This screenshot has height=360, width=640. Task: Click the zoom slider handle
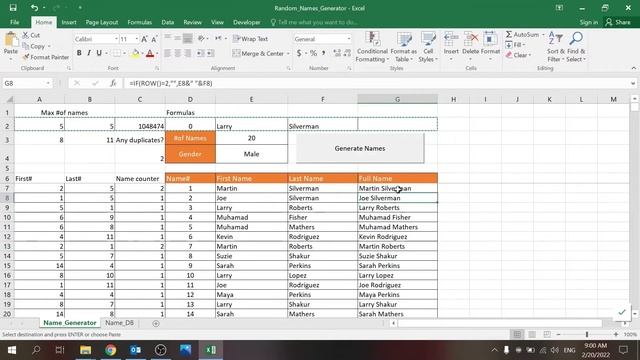587,334
